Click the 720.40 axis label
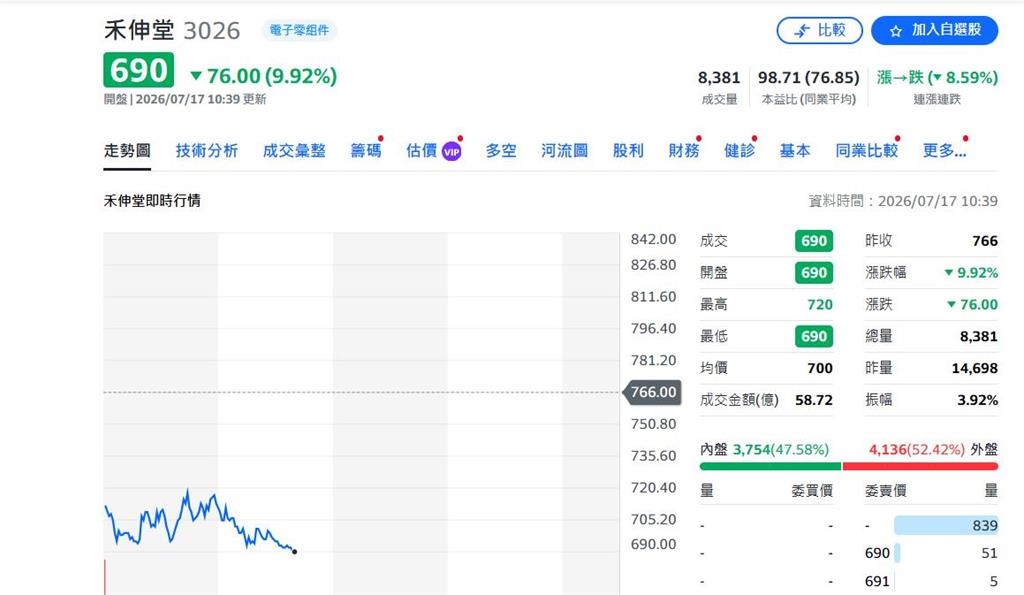1024x595 pixels. (x=653, y=487)
